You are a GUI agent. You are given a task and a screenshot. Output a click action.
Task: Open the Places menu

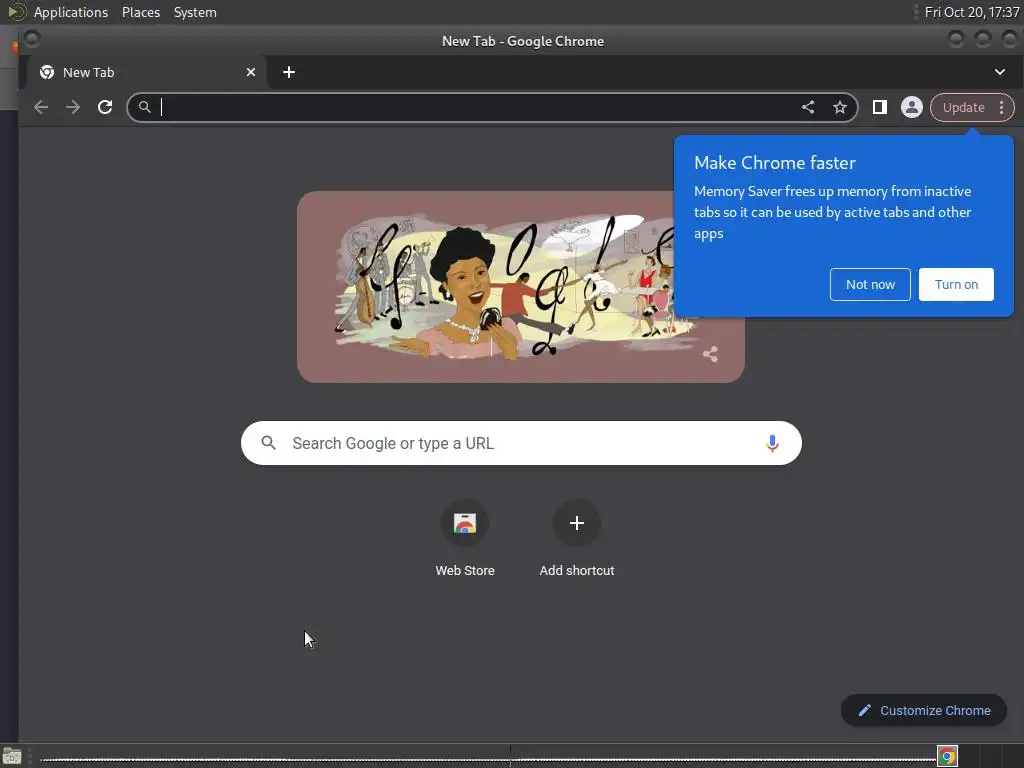point(141,12)
